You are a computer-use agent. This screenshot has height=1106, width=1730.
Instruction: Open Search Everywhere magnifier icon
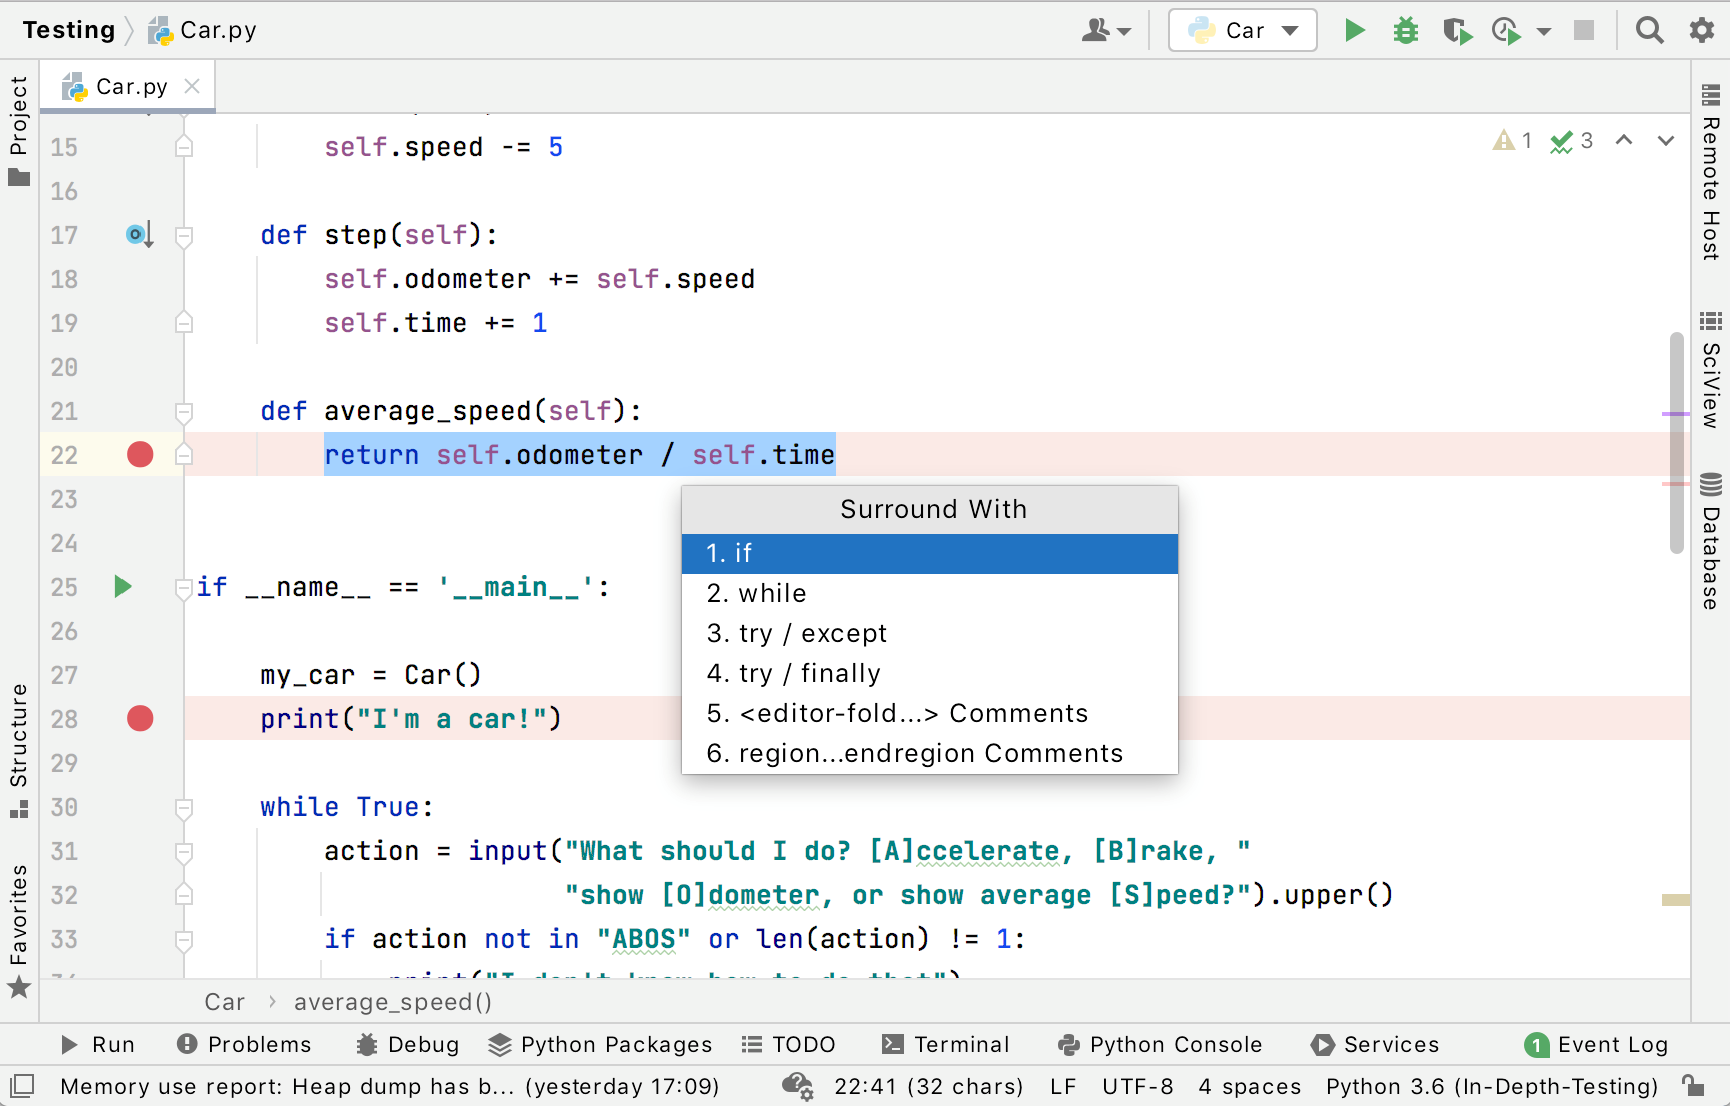coord(1649,31)
